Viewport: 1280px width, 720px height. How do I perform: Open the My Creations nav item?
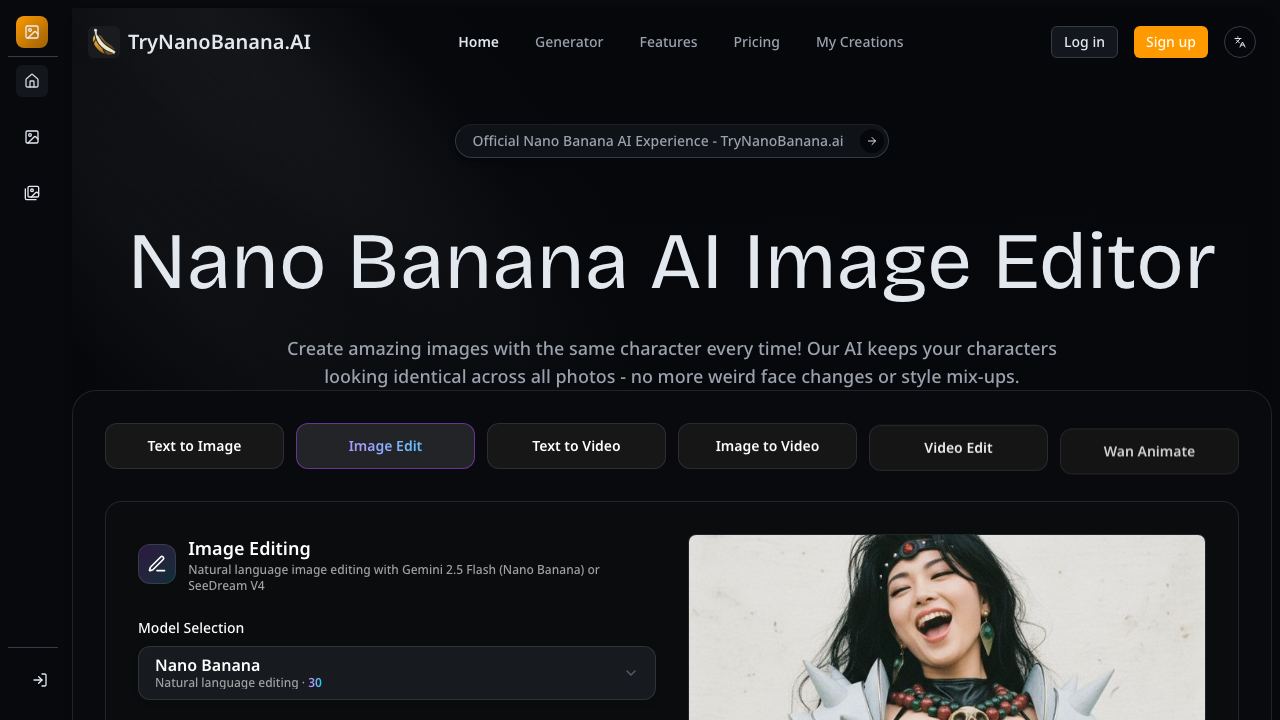tap(860, 42)
